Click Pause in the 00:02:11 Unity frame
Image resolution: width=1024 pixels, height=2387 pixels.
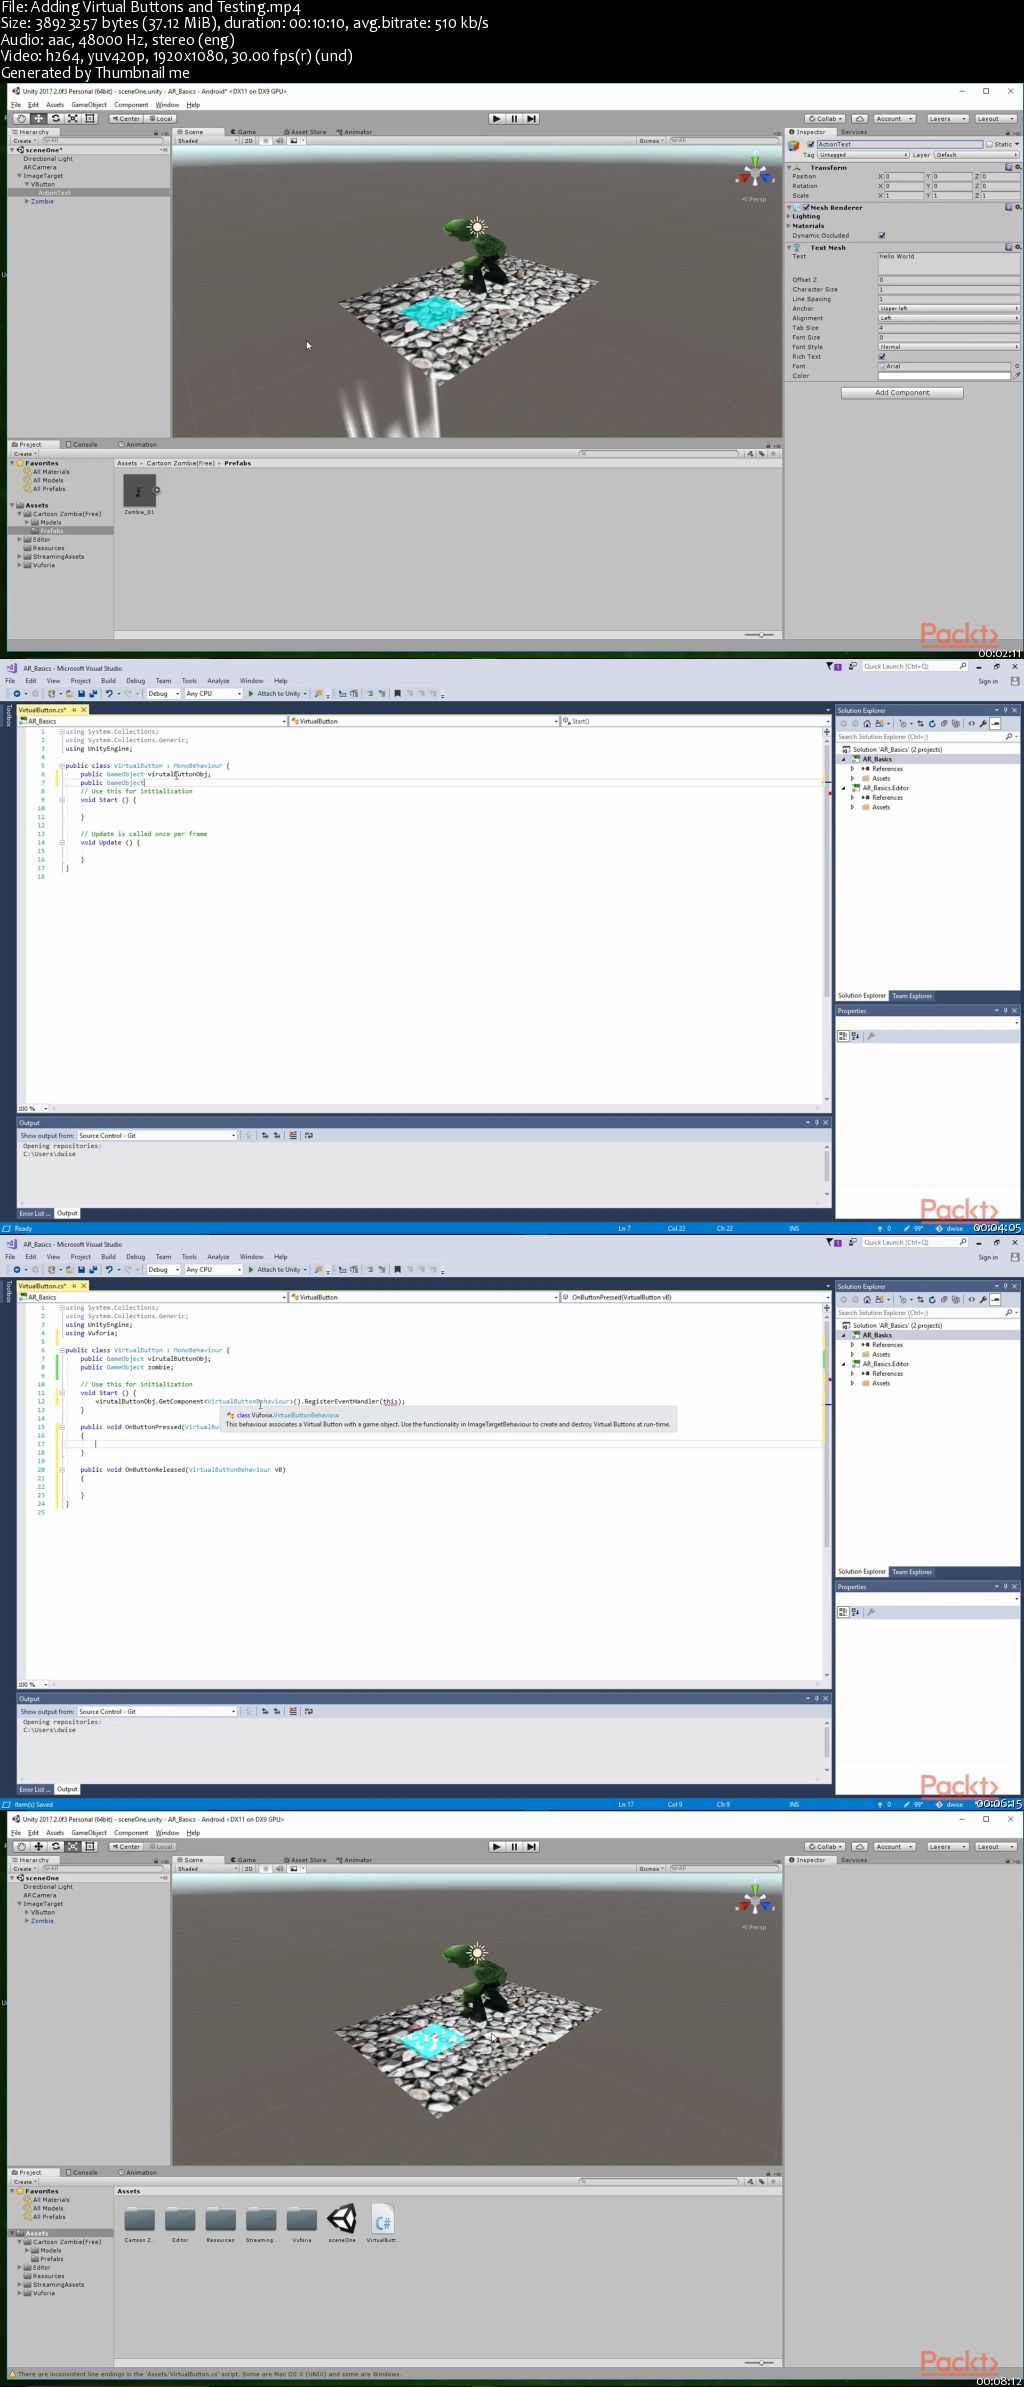click(514, 118)
